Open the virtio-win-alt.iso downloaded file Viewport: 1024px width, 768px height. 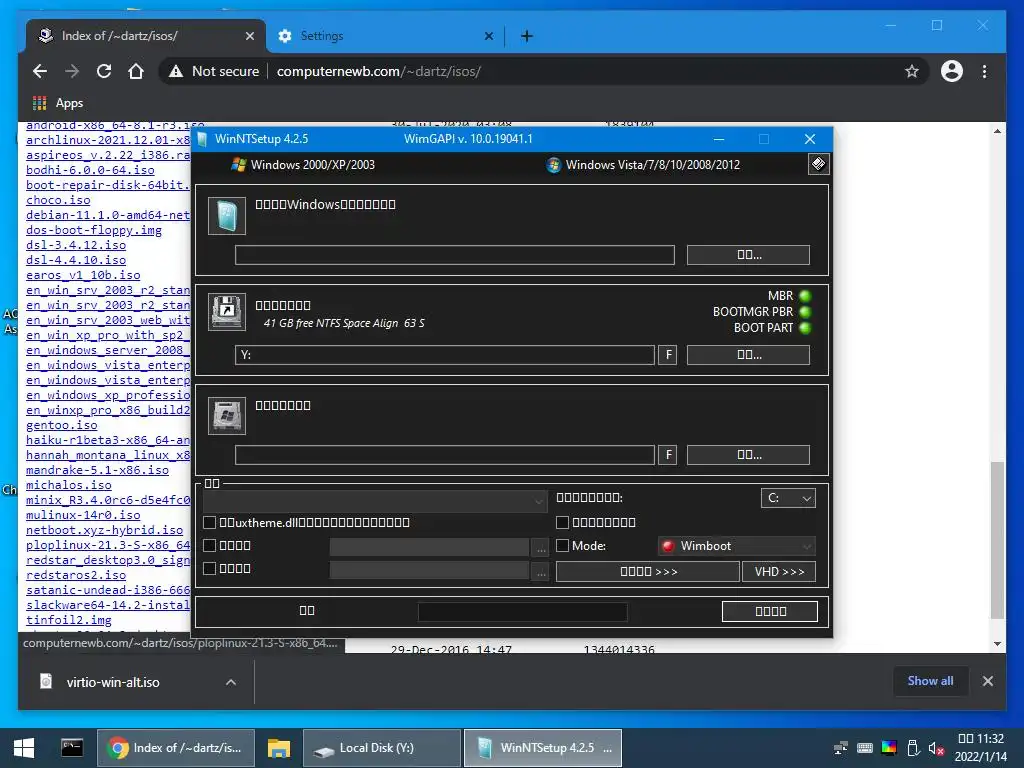tap(112, 682)
